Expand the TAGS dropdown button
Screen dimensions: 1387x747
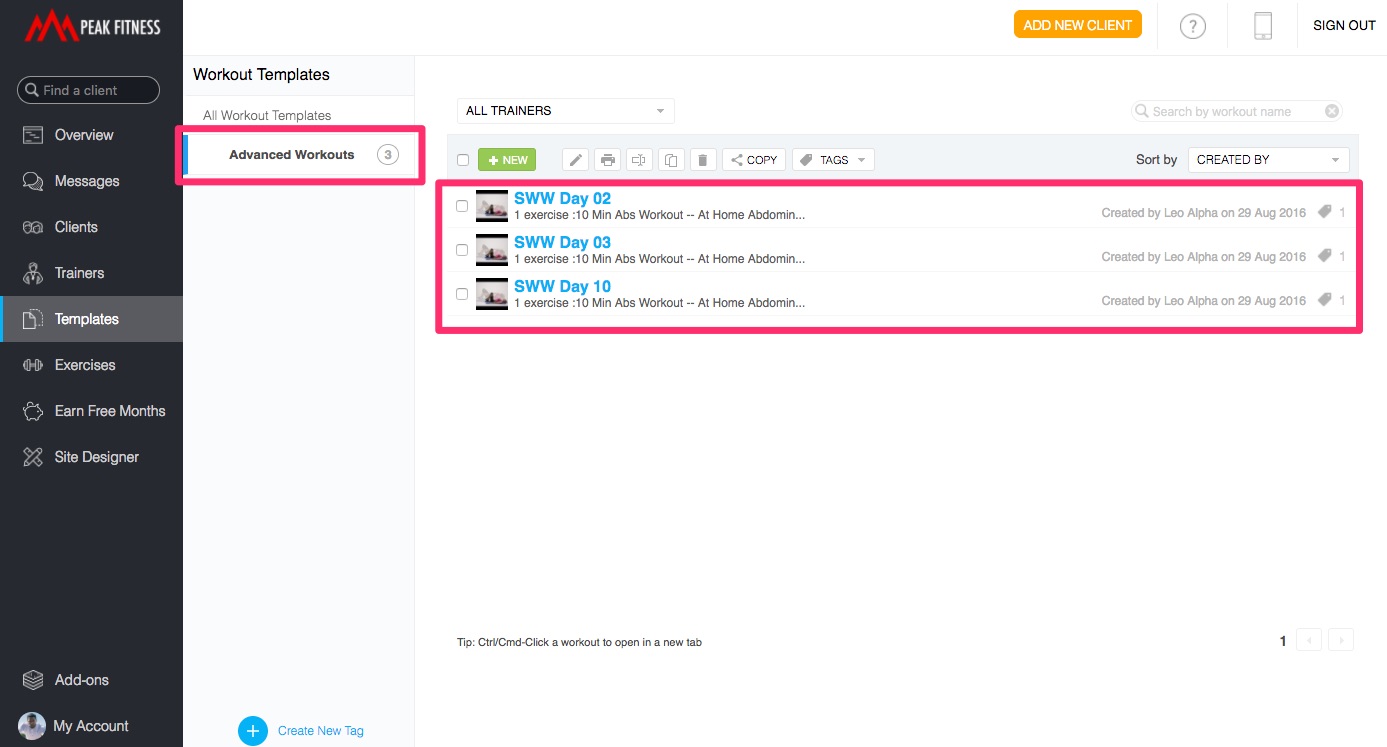tap(833, 160)
